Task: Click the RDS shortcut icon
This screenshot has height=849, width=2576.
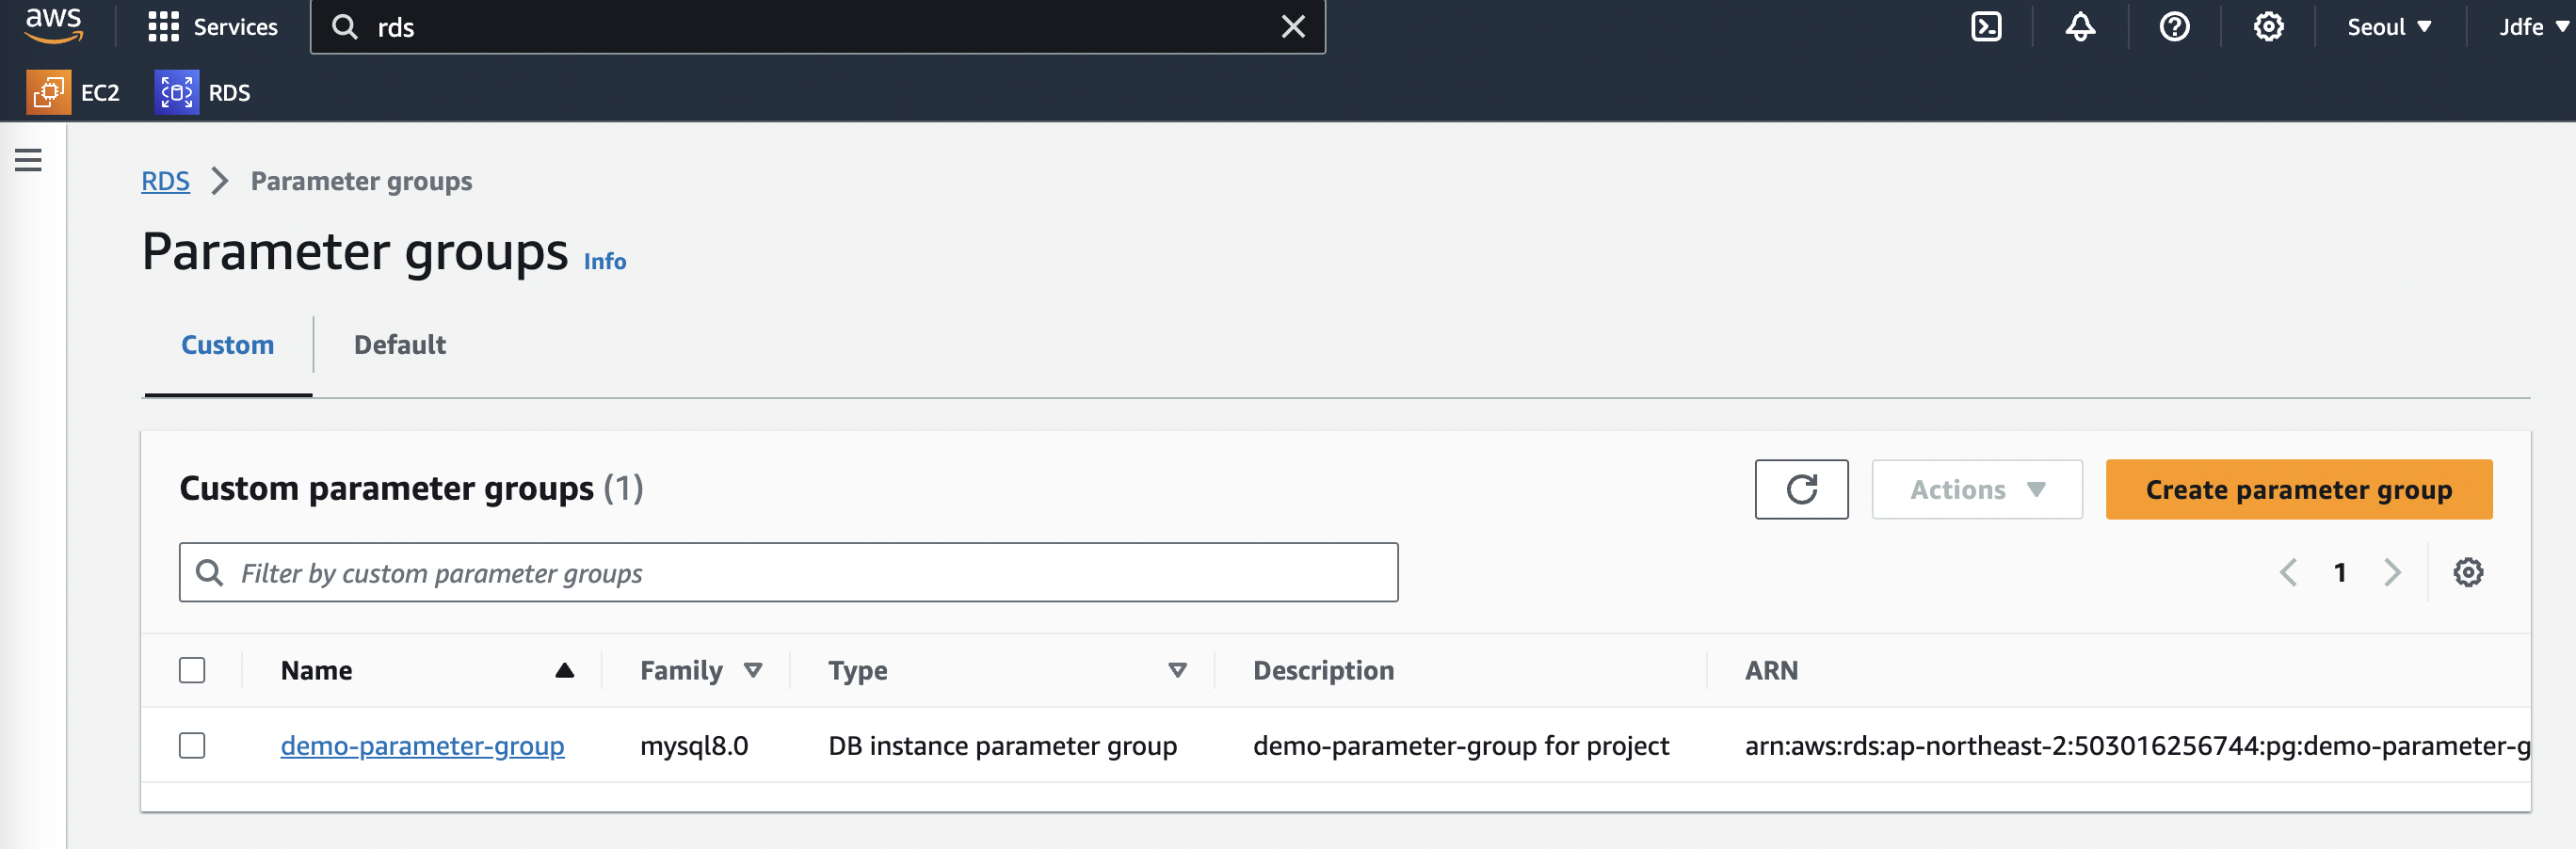Action: (x=177, y=93)
